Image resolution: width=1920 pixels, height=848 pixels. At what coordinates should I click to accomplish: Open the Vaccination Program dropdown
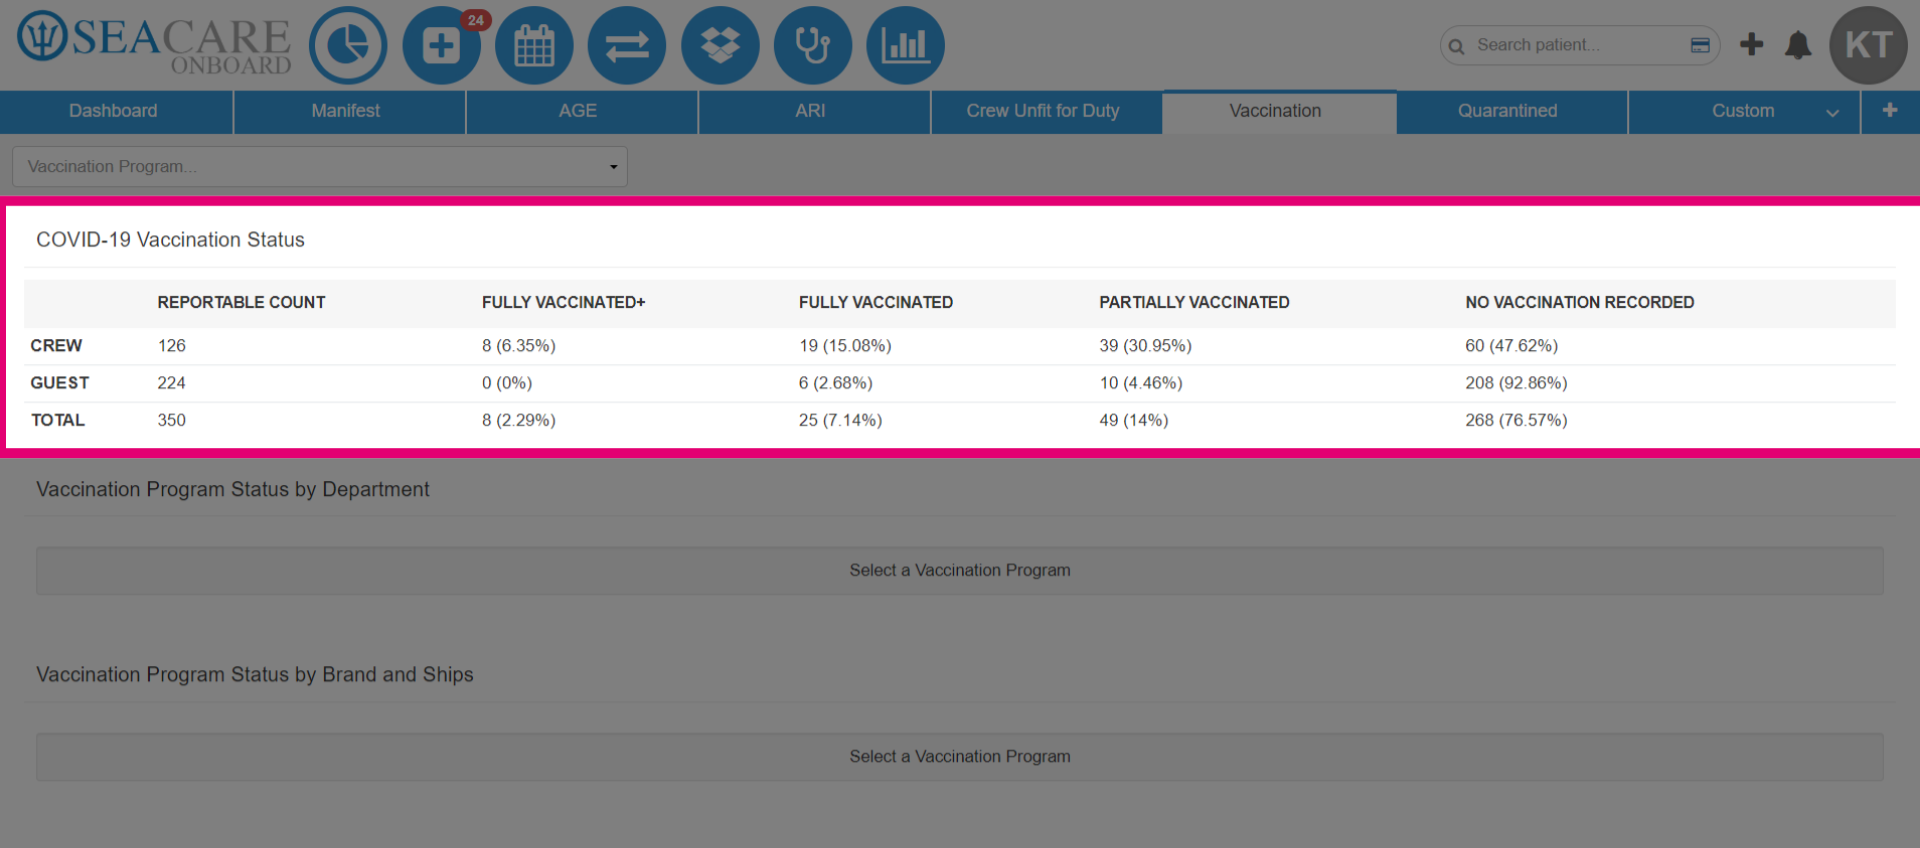[320, 167]
